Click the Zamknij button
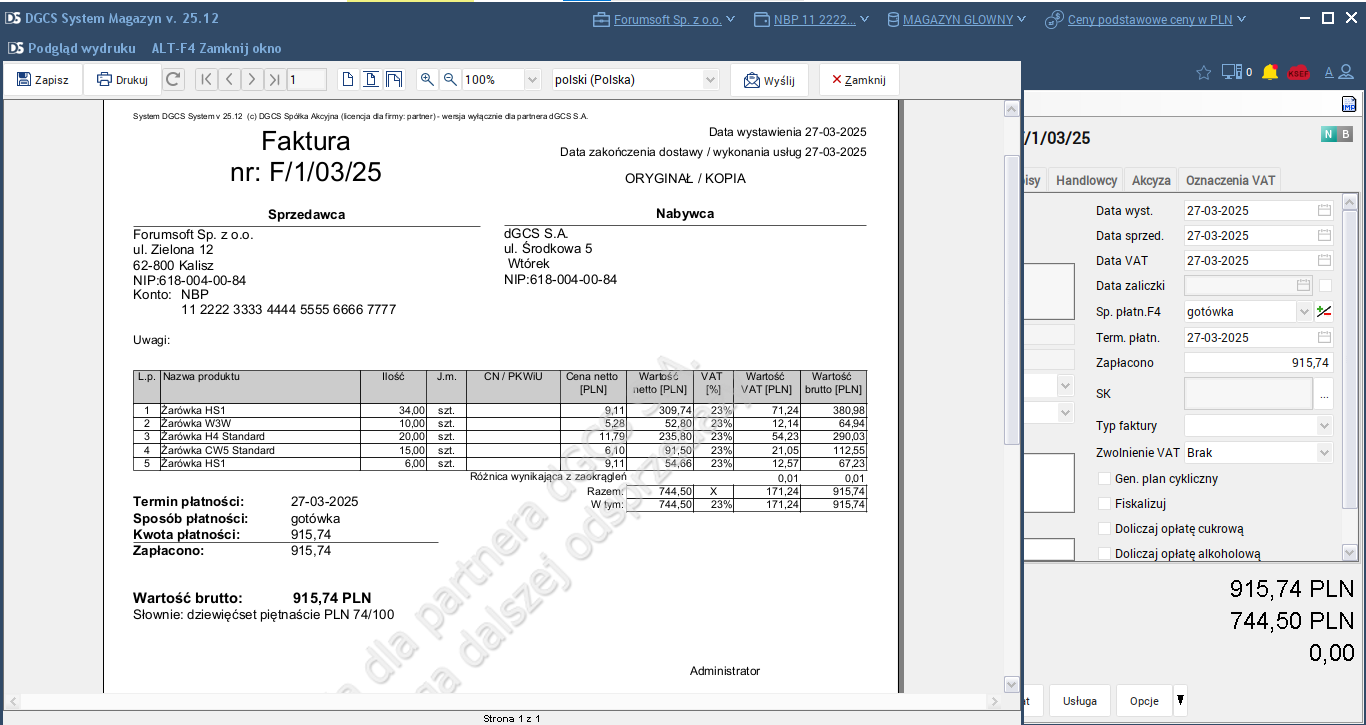Image resolution: width=1366 pixels, height=725 pixels. 859,80
